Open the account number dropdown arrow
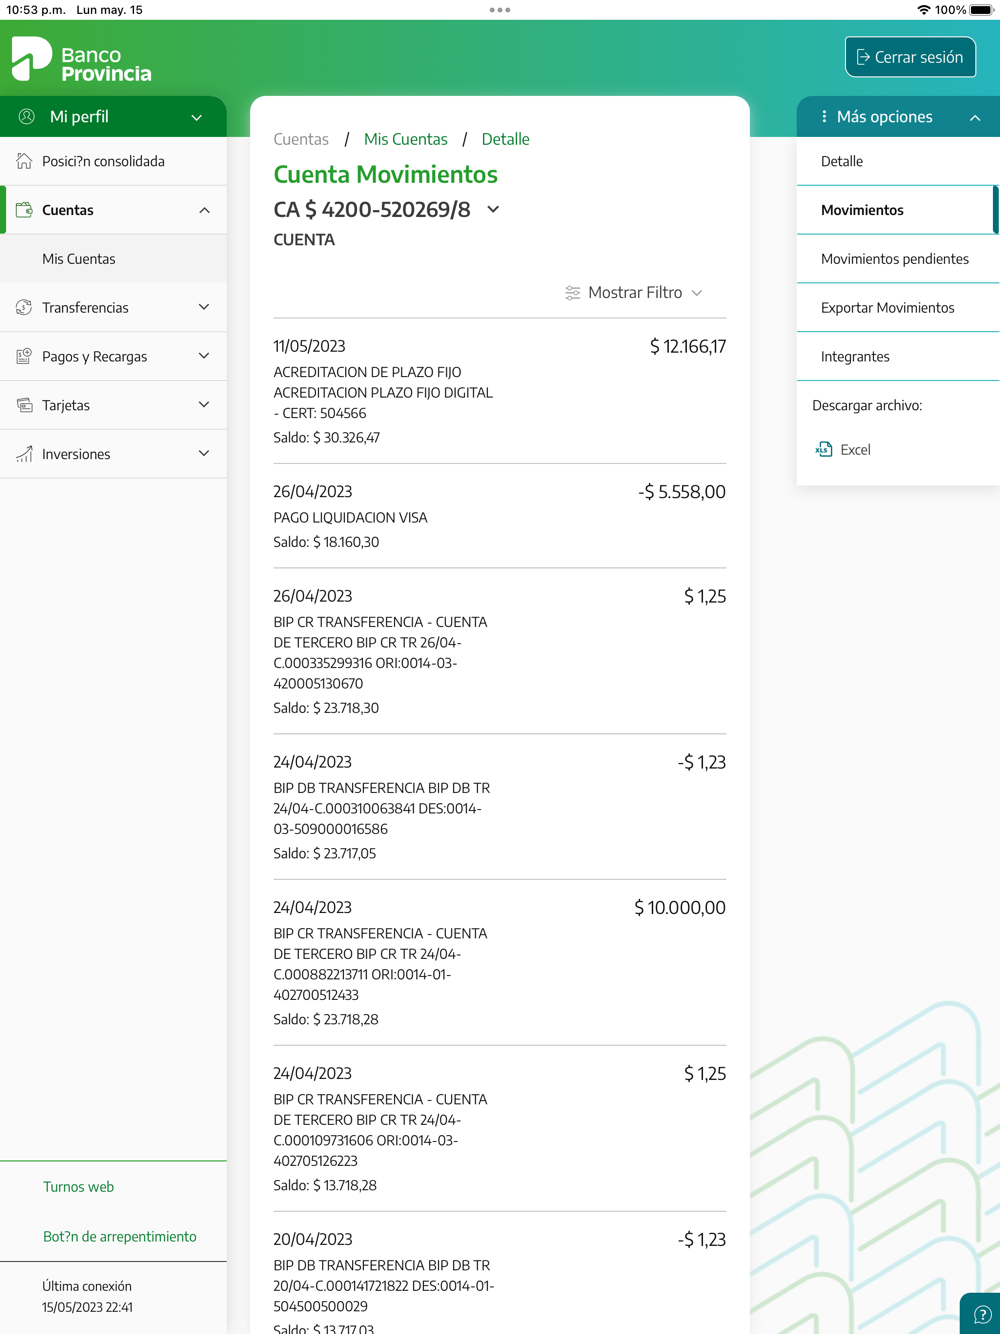The height and width of the screenshot is (1334, 1000). pos(493,210)
